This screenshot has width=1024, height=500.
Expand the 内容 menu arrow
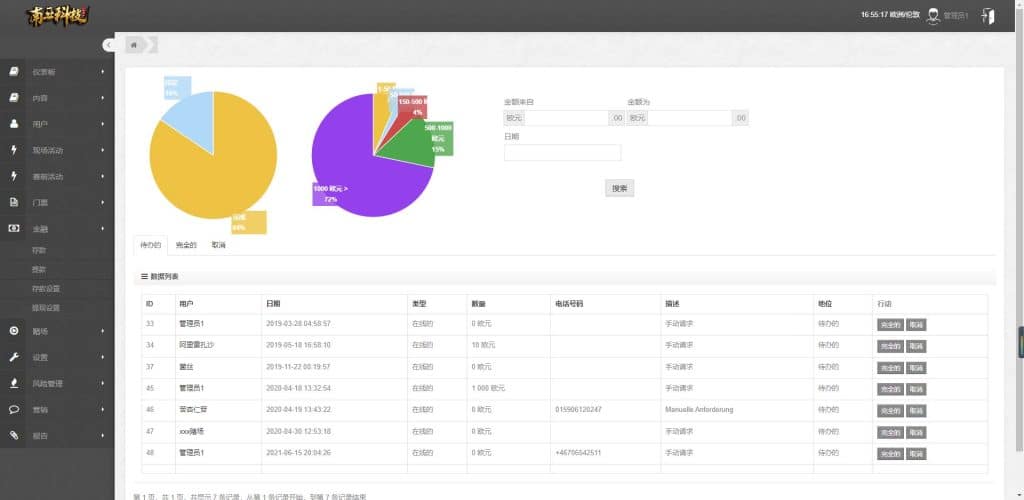tap(103, 98)
